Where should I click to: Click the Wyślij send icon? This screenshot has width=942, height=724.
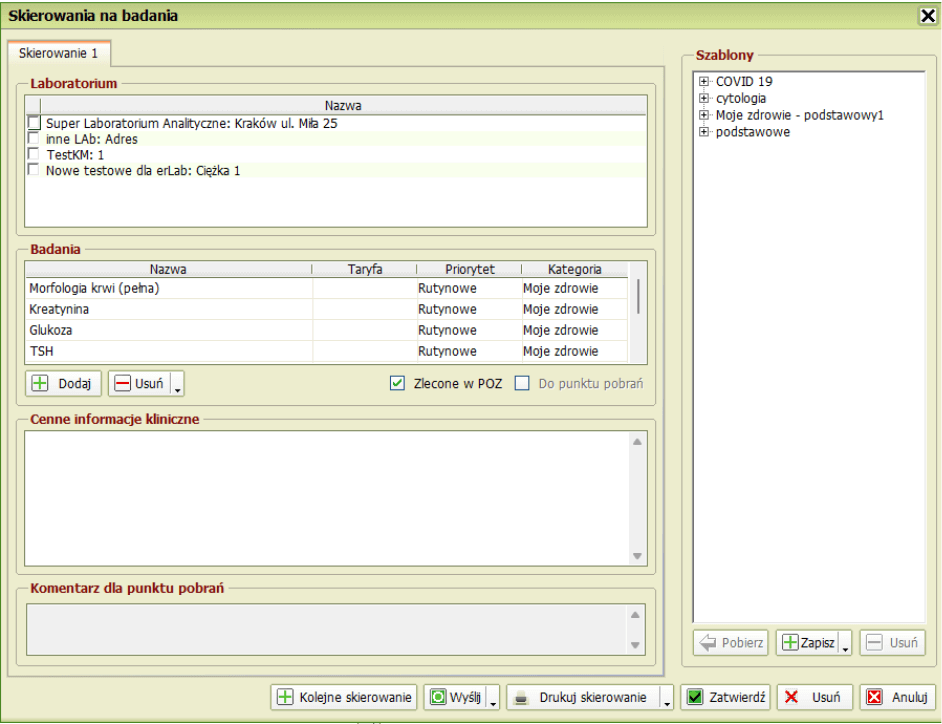point(438,698)
